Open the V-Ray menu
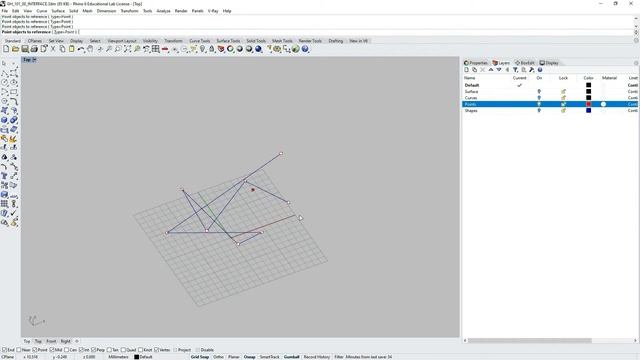Viewport: 640px width, 360px height. [213, 11]
